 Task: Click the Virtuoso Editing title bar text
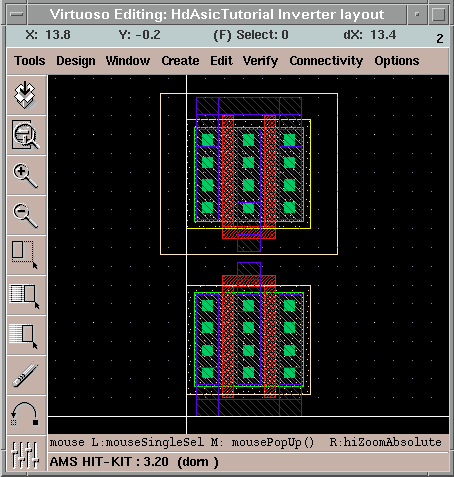coord(217,14)
